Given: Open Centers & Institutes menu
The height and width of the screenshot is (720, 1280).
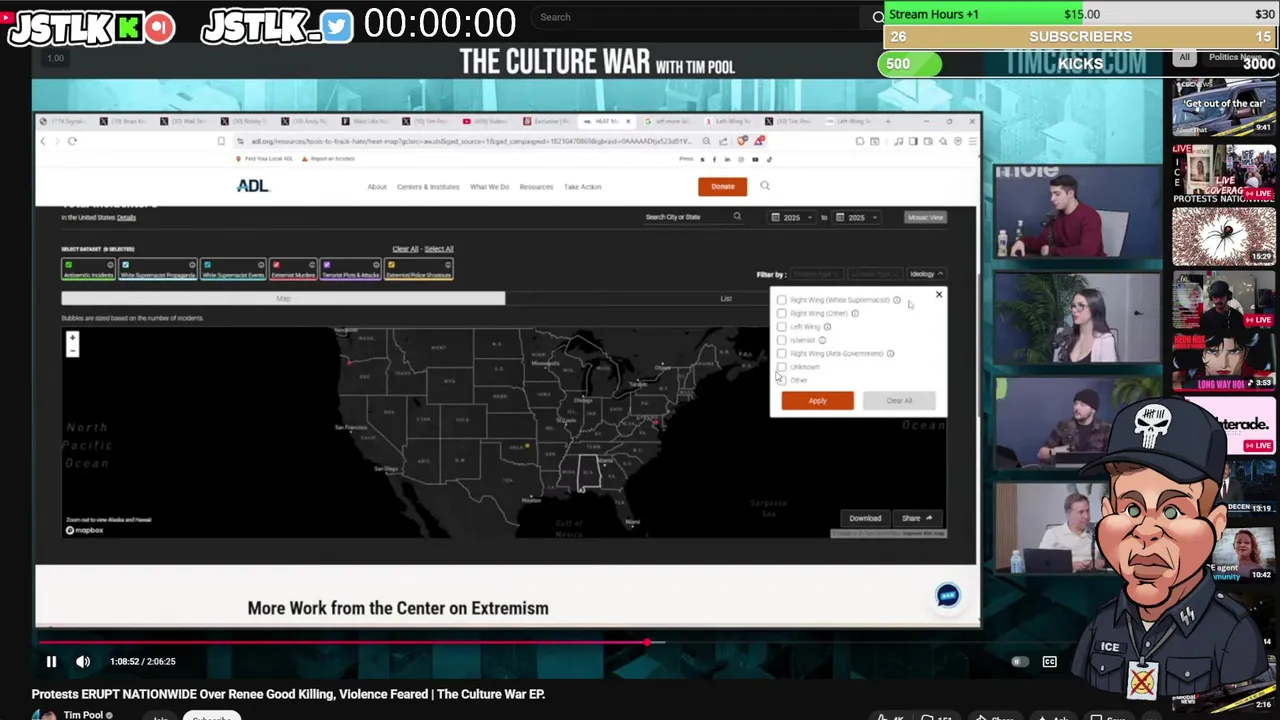Looking at the screenshot, I should click(x=428, y=187).
